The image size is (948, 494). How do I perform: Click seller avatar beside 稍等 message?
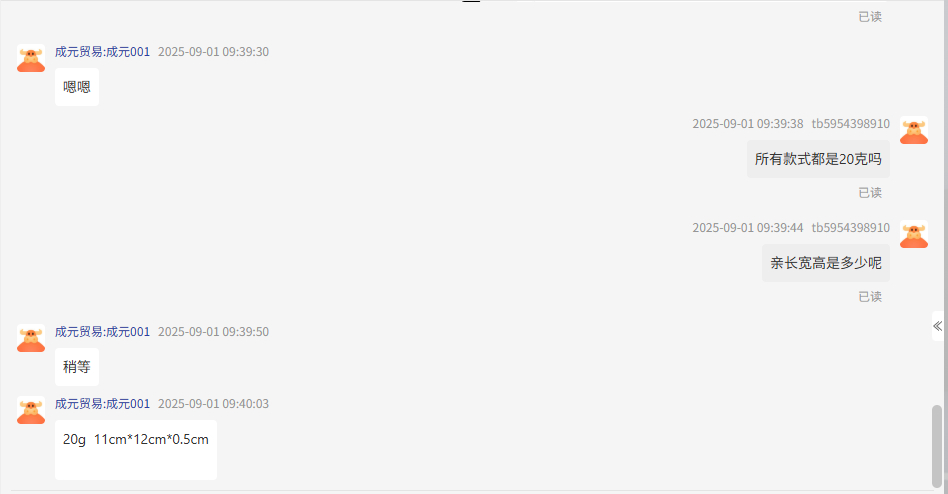click(x=31, y=338)
